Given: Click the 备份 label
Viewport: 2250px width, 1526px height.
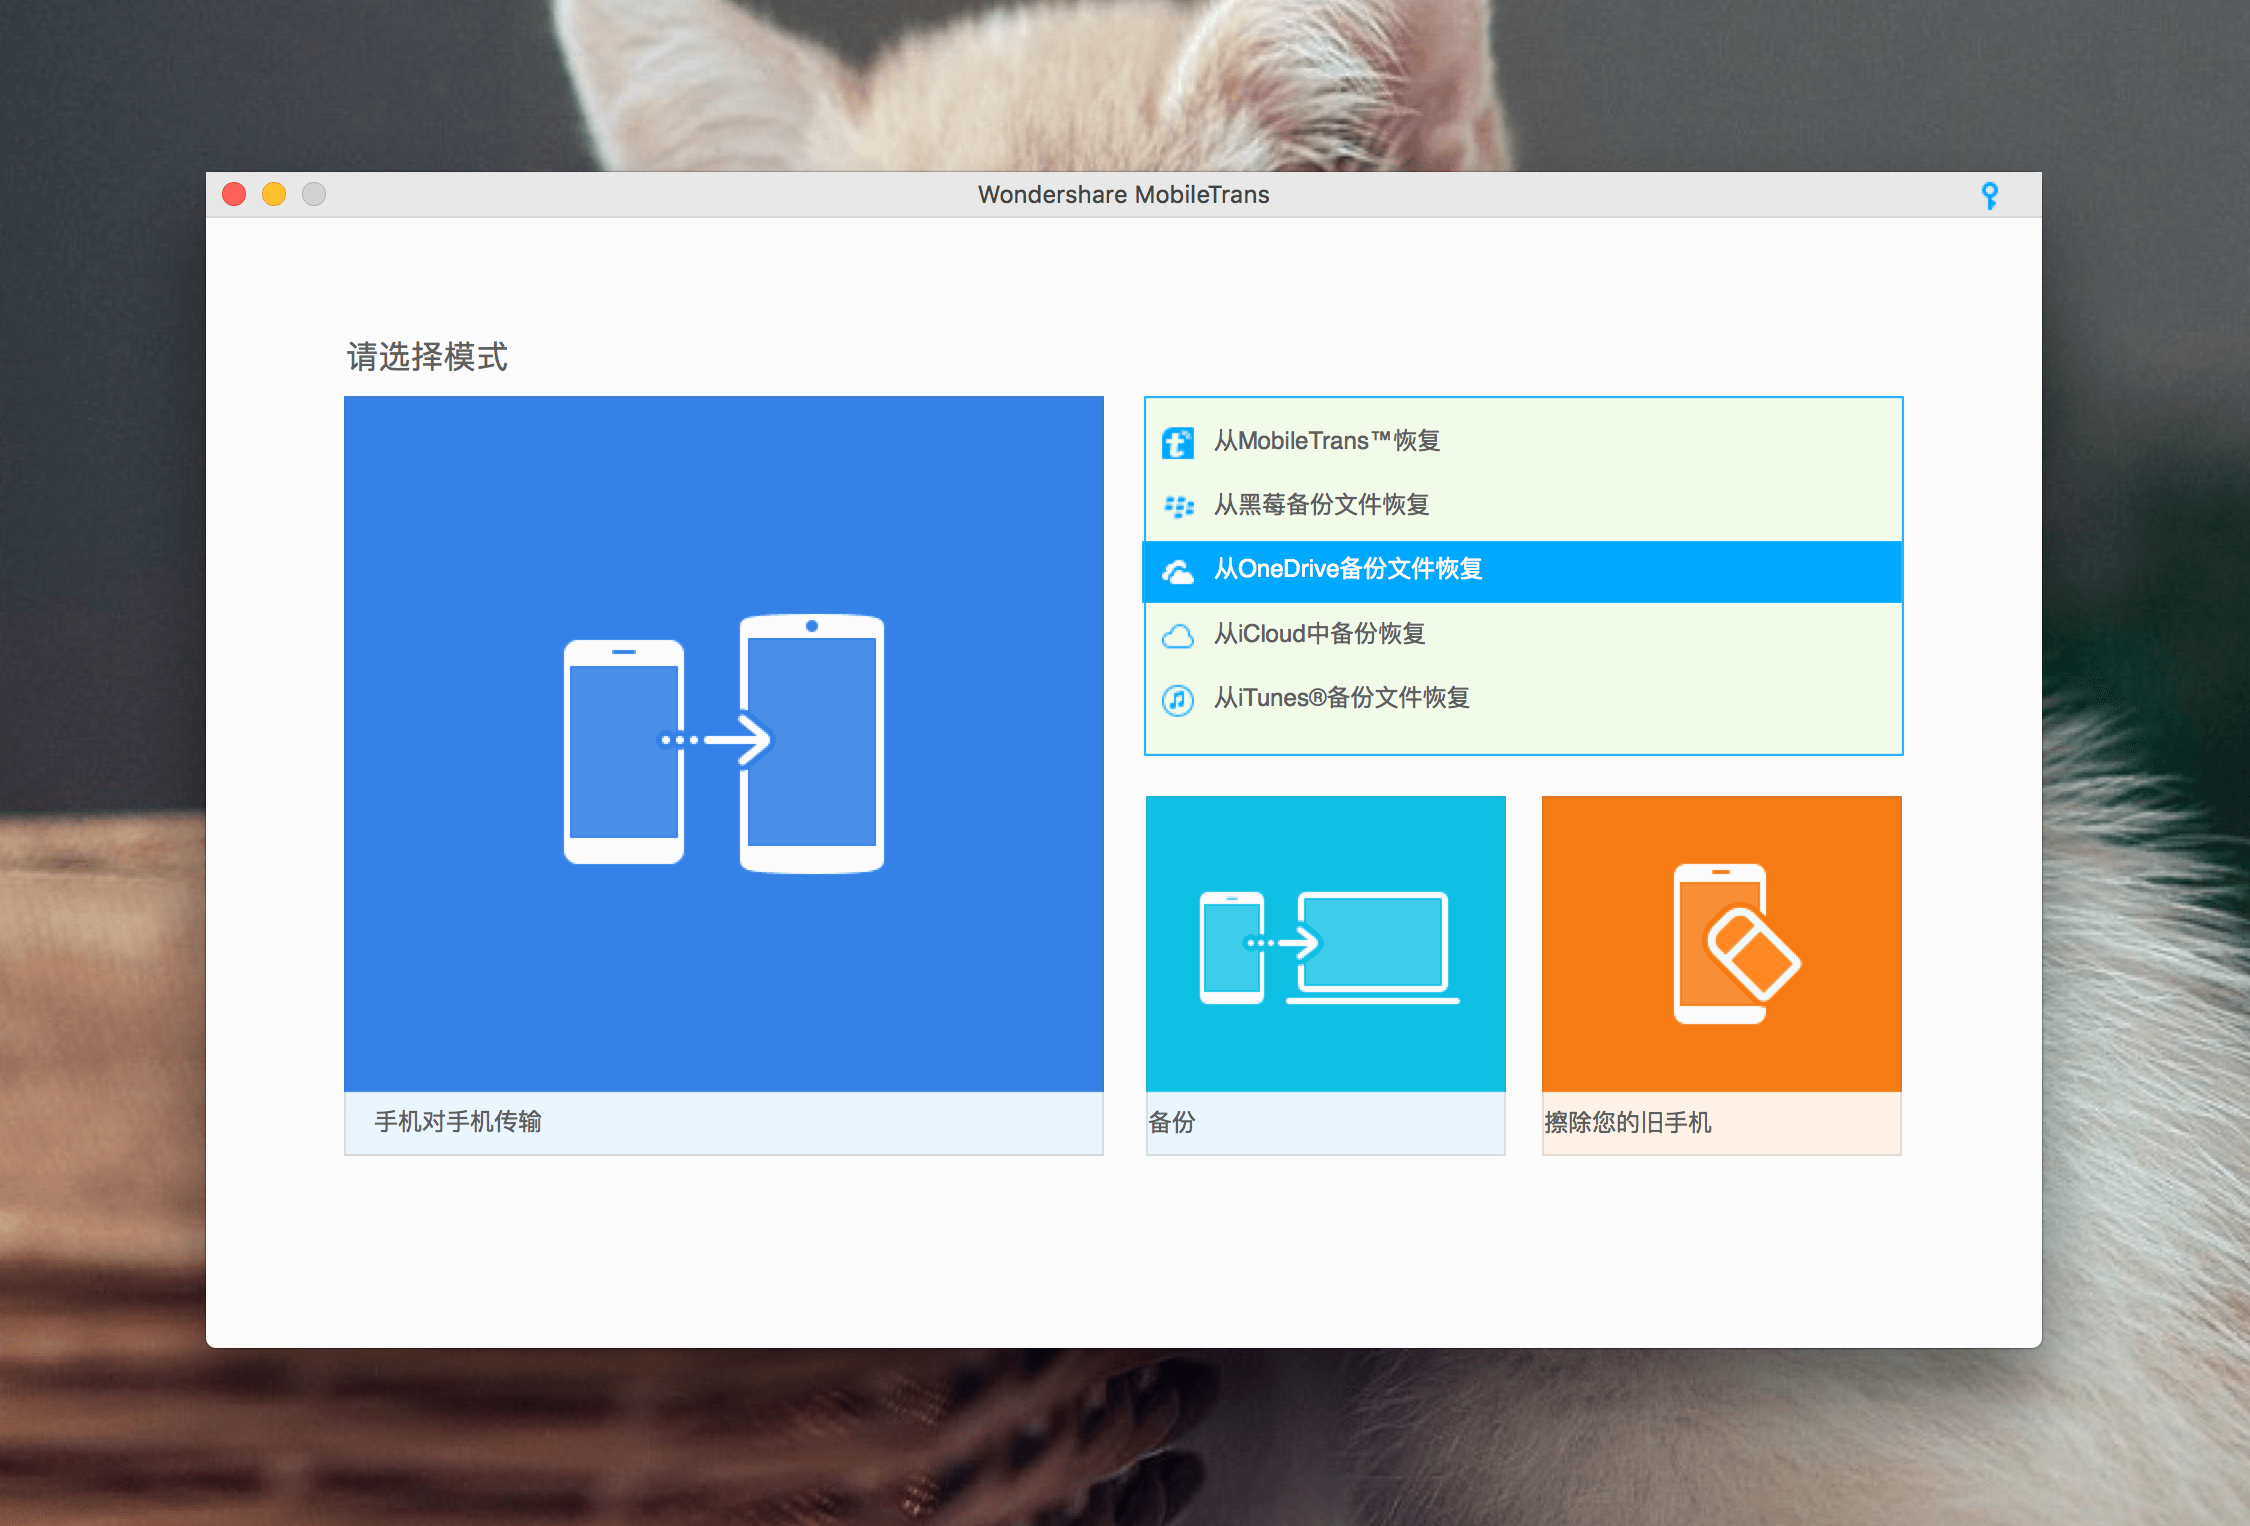Looking at the screenshot, I should (x=1172, y=1123).
